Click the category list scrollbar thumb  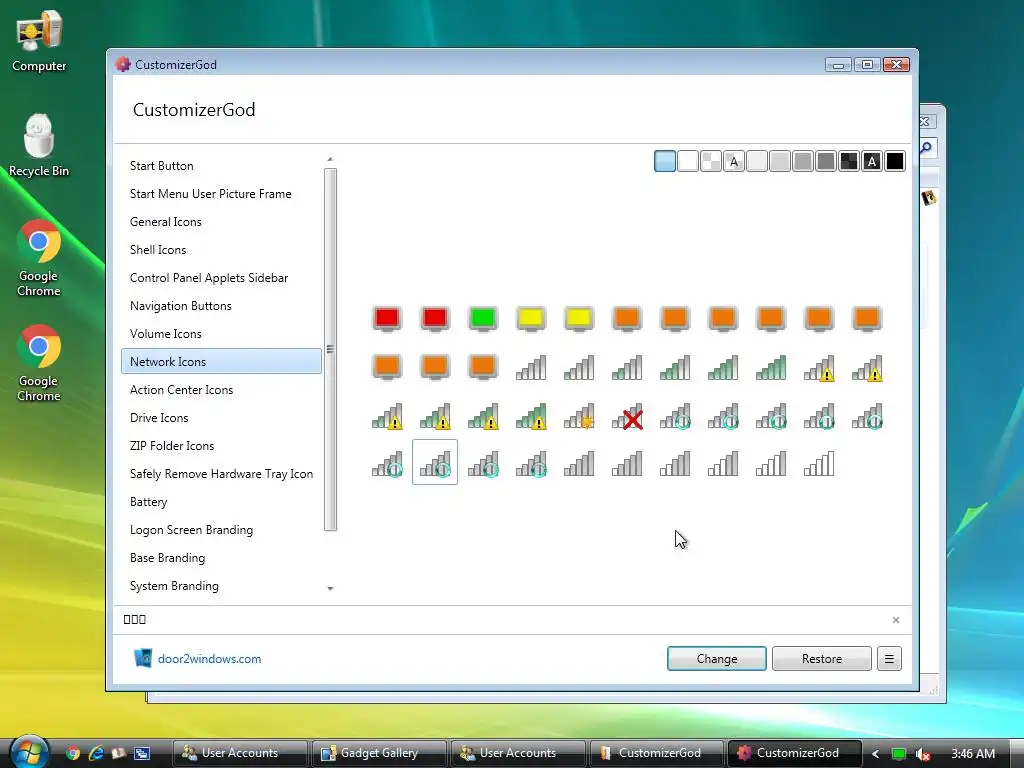tap(330, 349)
